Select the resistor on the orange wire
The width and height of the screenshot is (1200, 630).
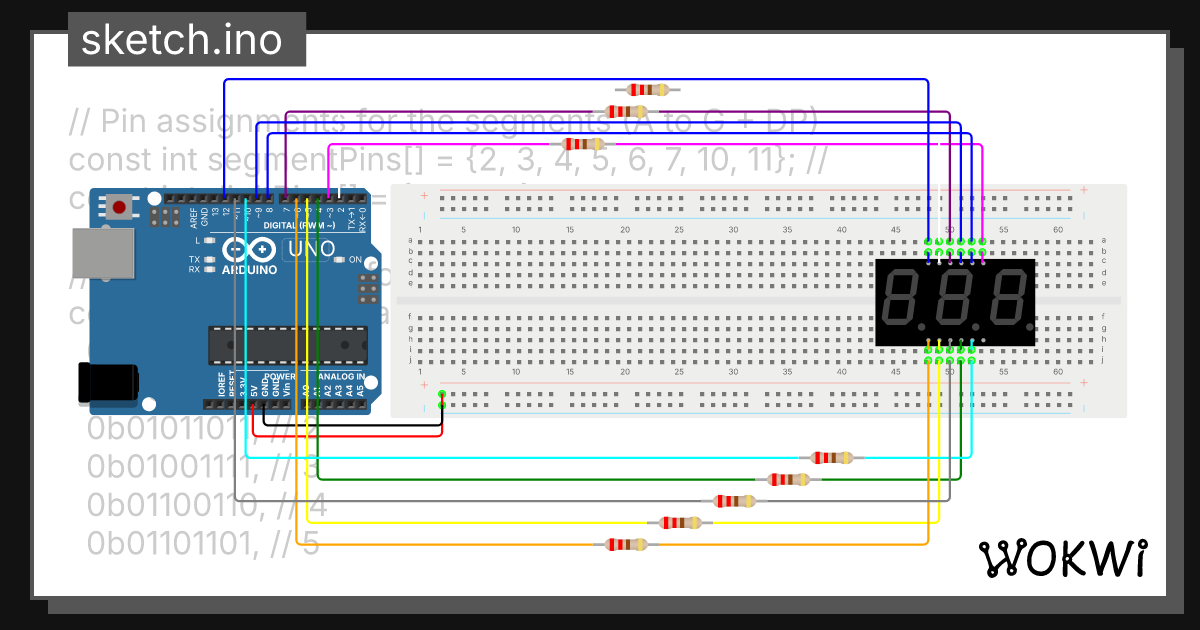625,543
